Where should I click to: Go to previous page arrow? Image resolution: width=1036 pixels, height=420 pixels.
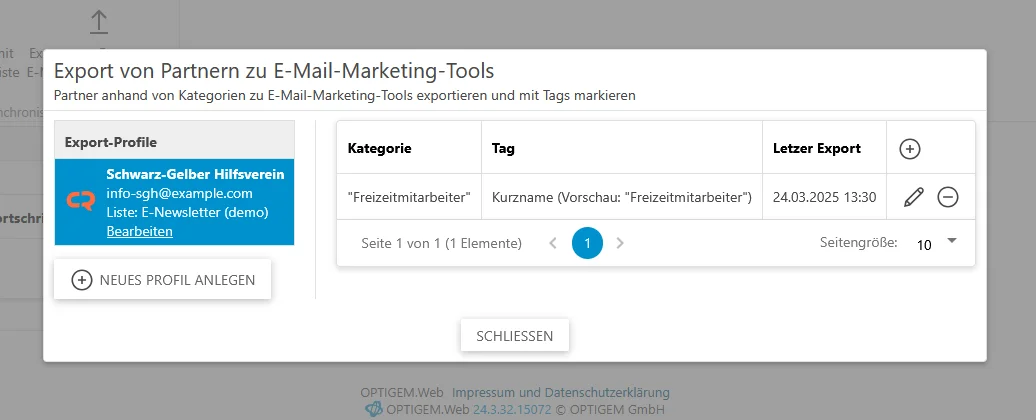click(x=554, y=243)
